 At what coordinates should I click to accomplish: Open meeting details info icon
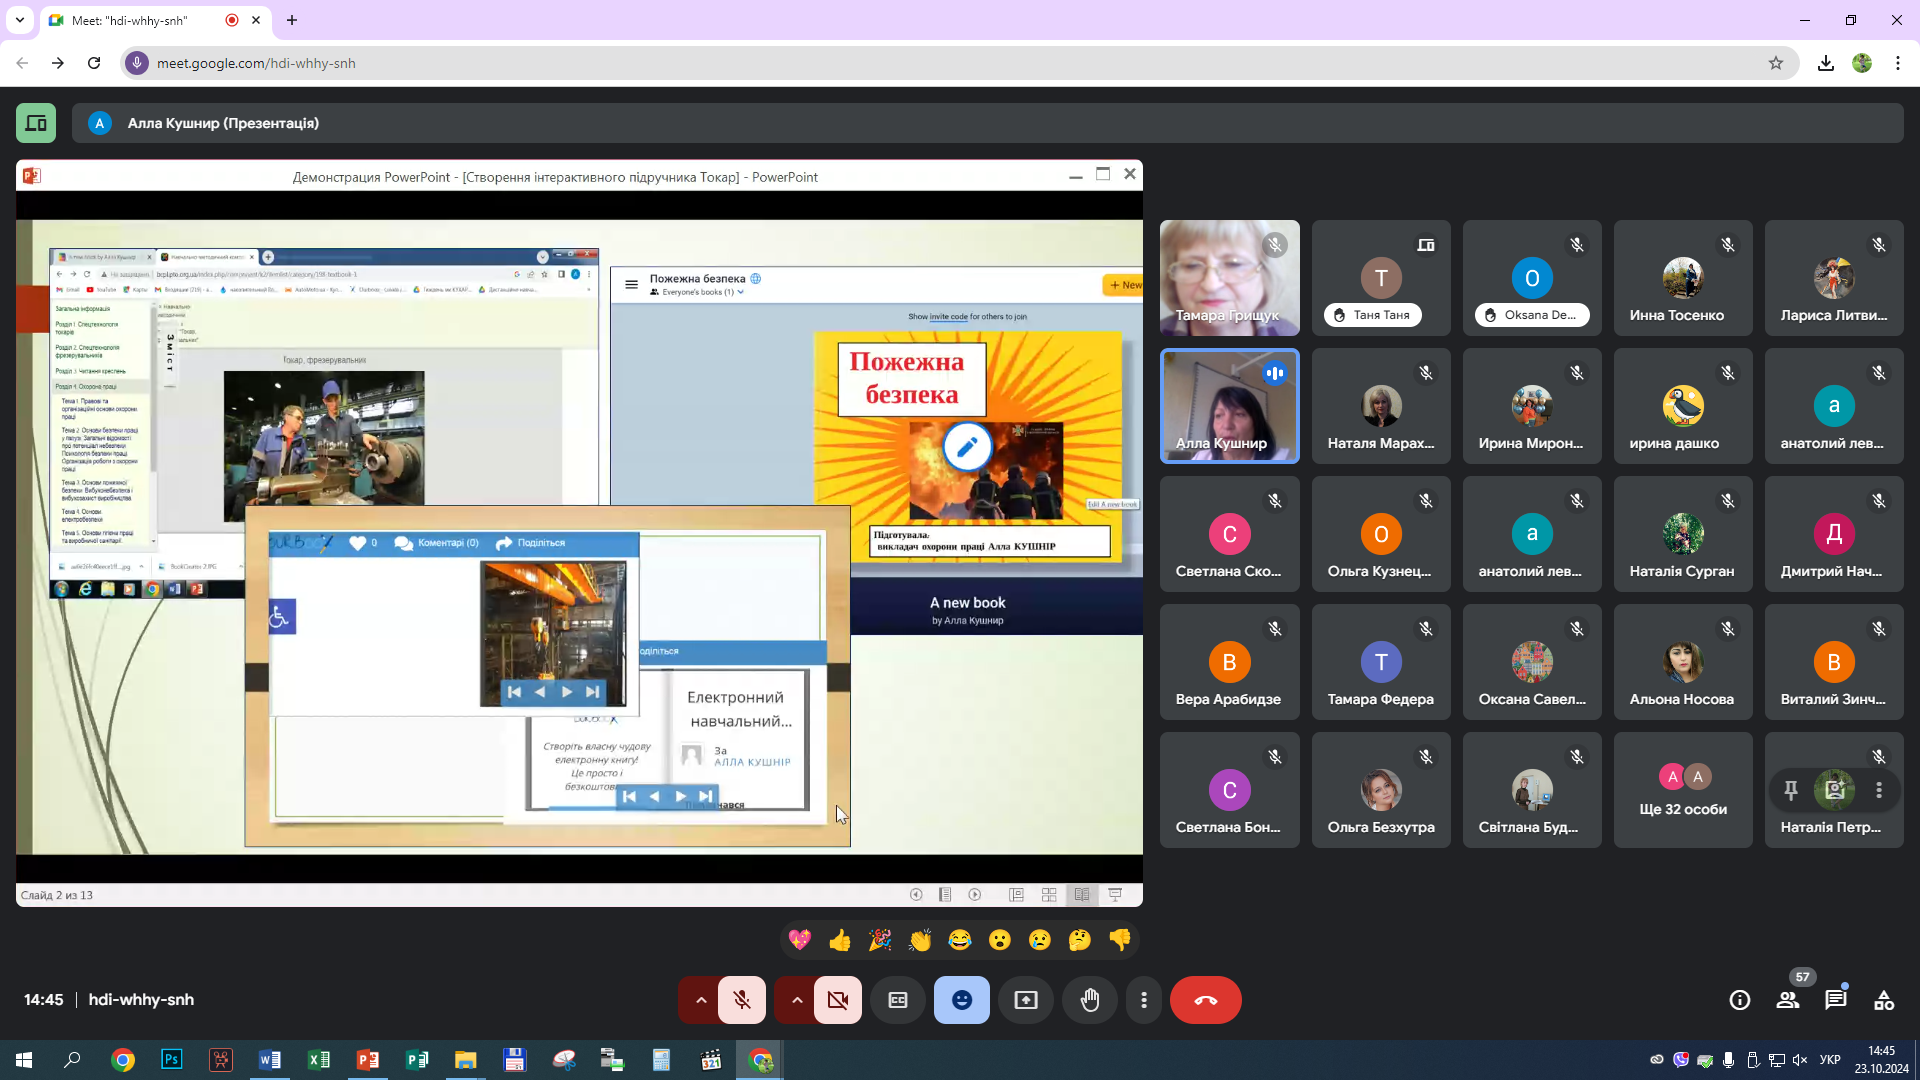[1740, 1000]
